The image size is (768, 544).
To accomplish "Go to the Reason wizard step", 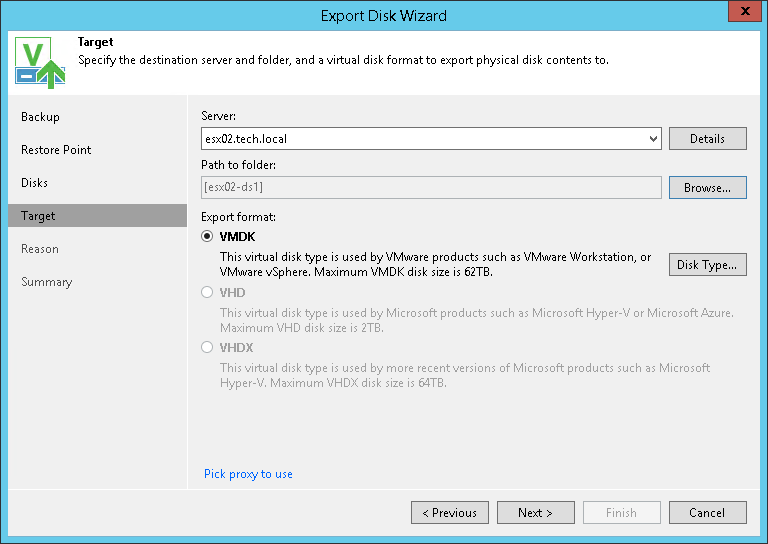I will [40, 249].
